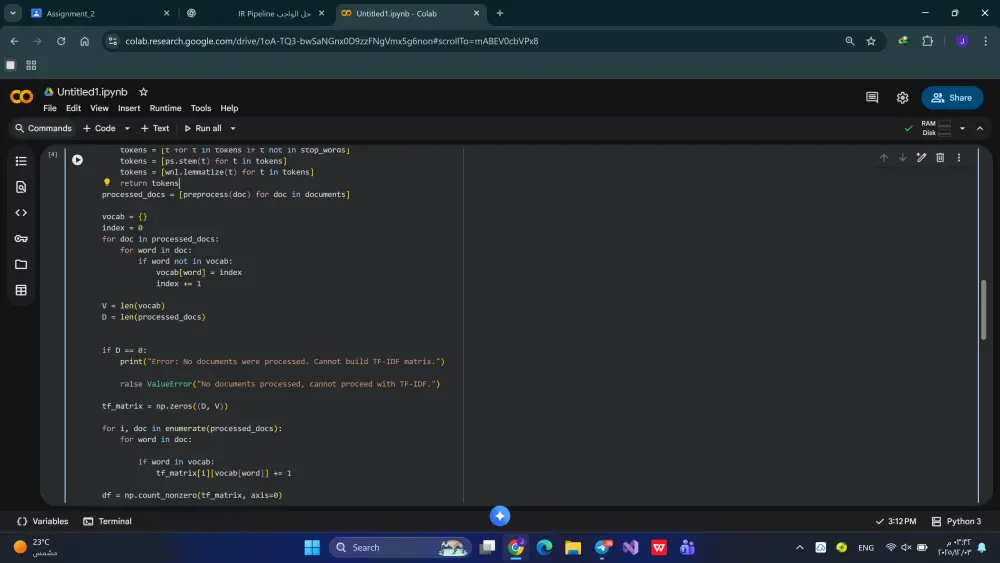Open the Runtime menu
The width and height of the screenshot is (1000, 563).
165,108
